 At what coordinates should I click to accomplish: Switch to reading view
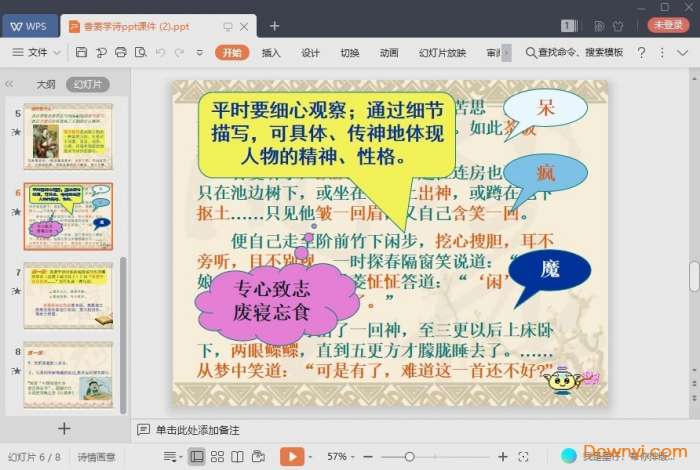coord(238,457)
